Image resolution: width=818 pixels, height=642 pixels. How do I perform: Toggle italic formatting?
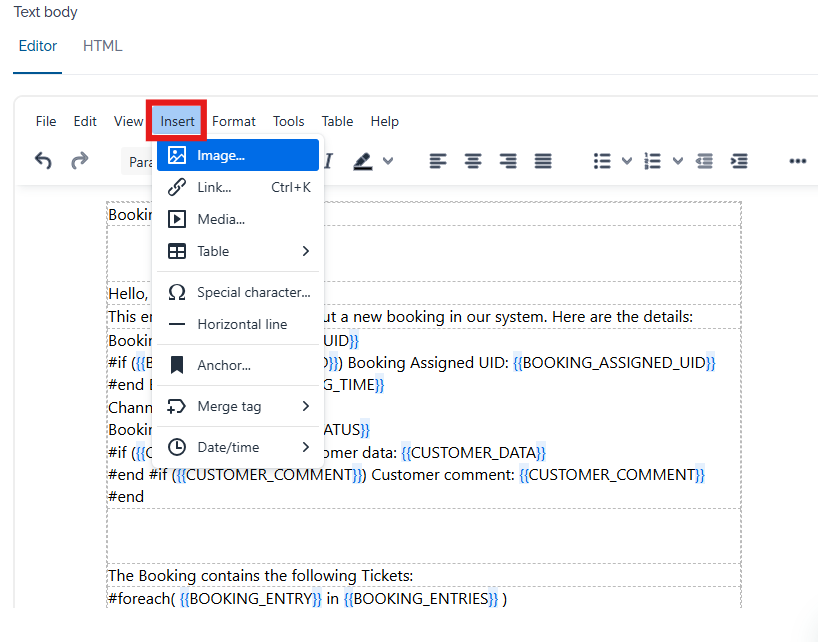(x=328, y=161)
